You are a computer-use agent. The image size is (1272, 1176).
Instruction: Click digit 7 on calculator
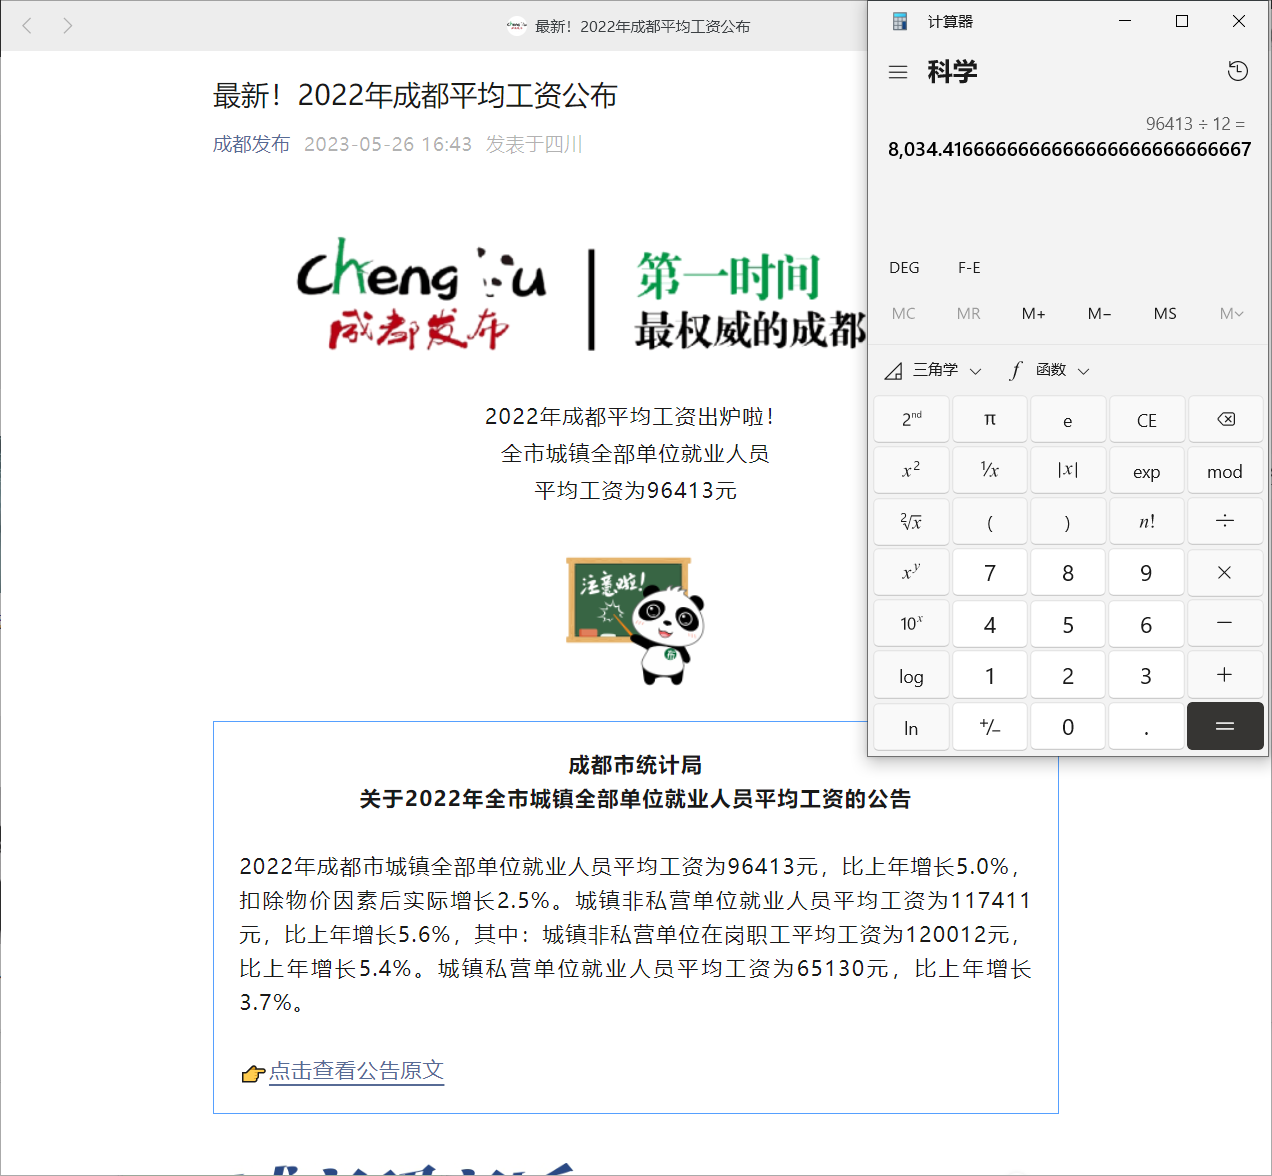(990, 573)
